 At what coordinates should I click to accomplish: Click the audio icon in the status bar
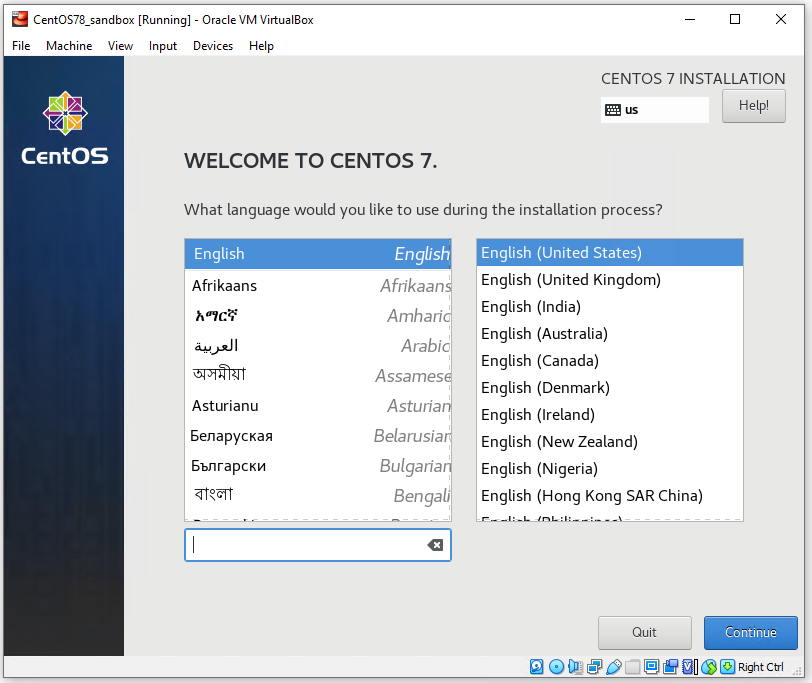click(575, 666)
